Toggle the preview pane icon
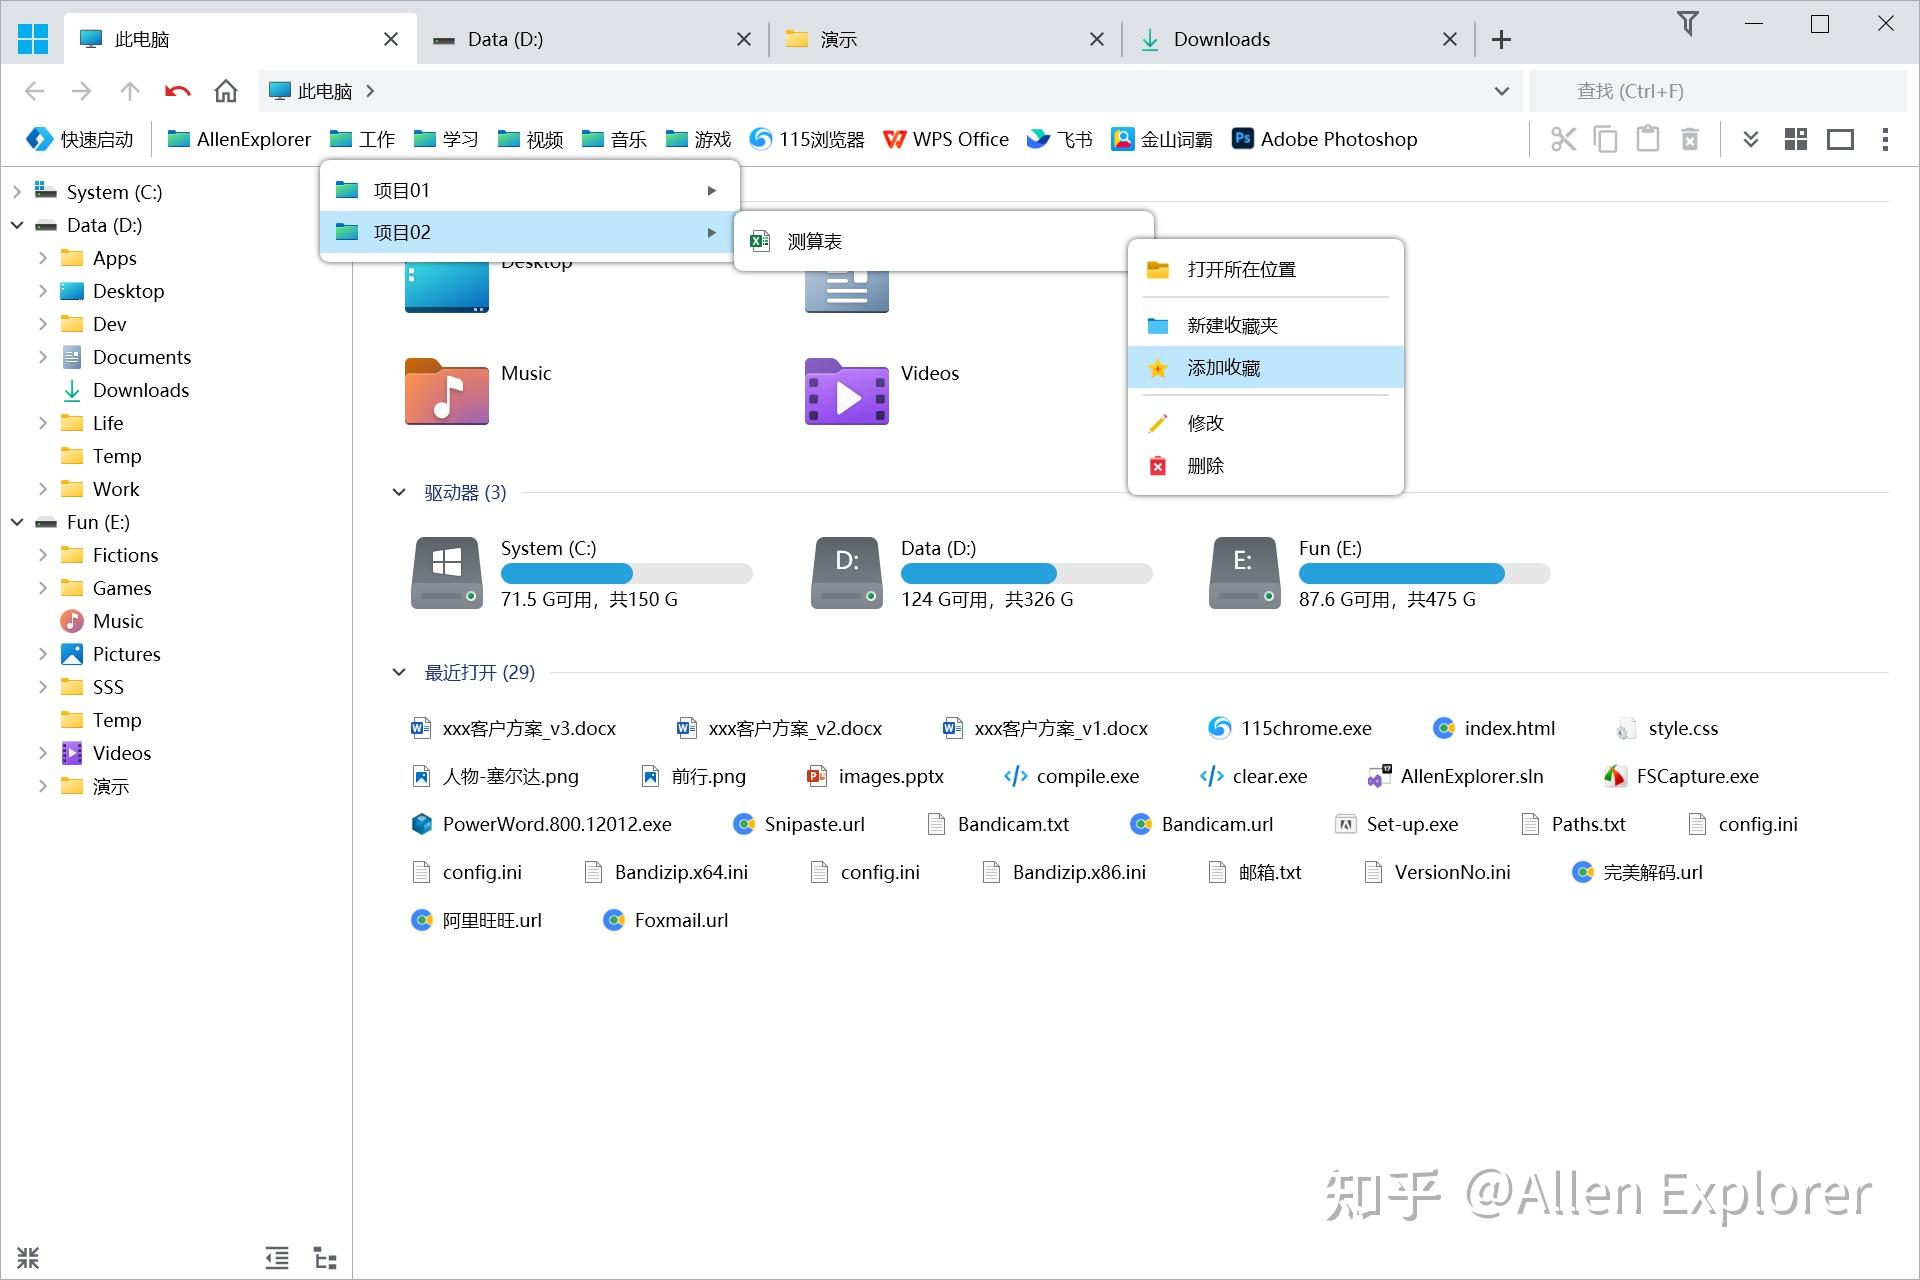The height and width of the screenshot is (1280, 1920). [x=1841, y=139]
